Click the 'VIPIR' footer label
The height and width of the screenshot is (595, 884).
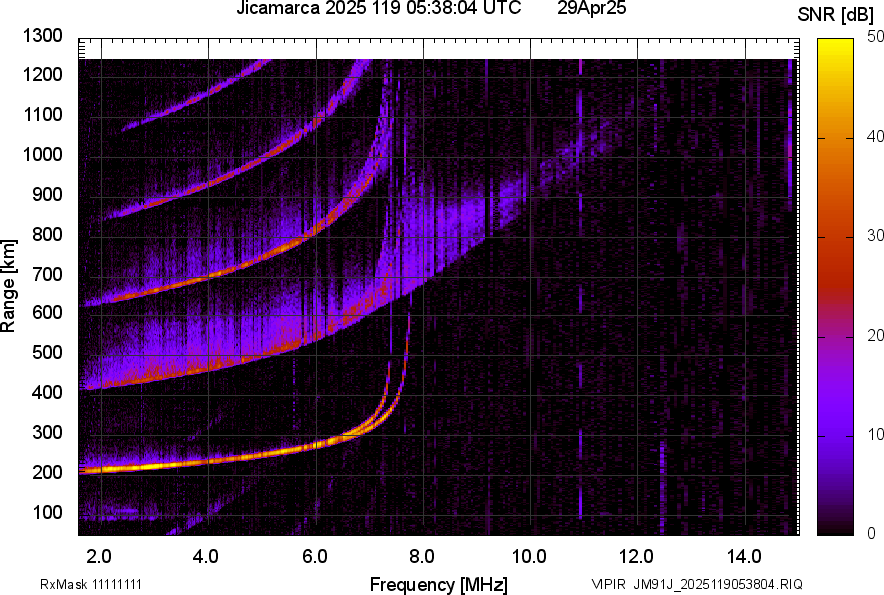point(609,584)
